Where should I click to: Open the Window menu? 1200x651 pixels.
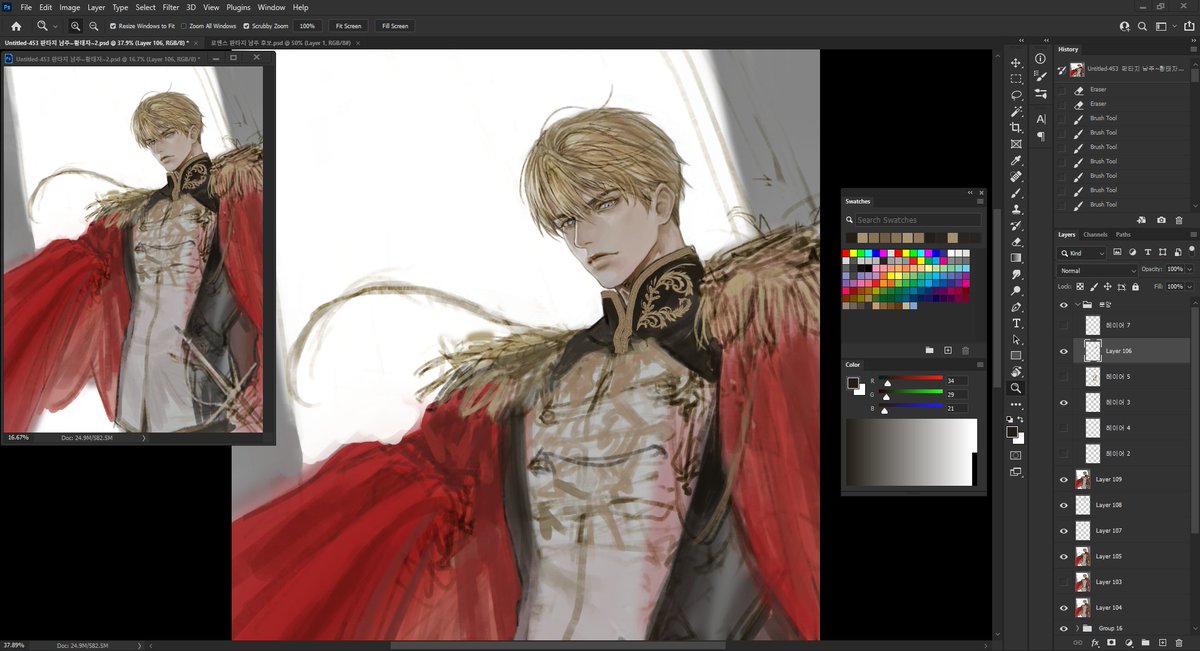tap(271, 7)
